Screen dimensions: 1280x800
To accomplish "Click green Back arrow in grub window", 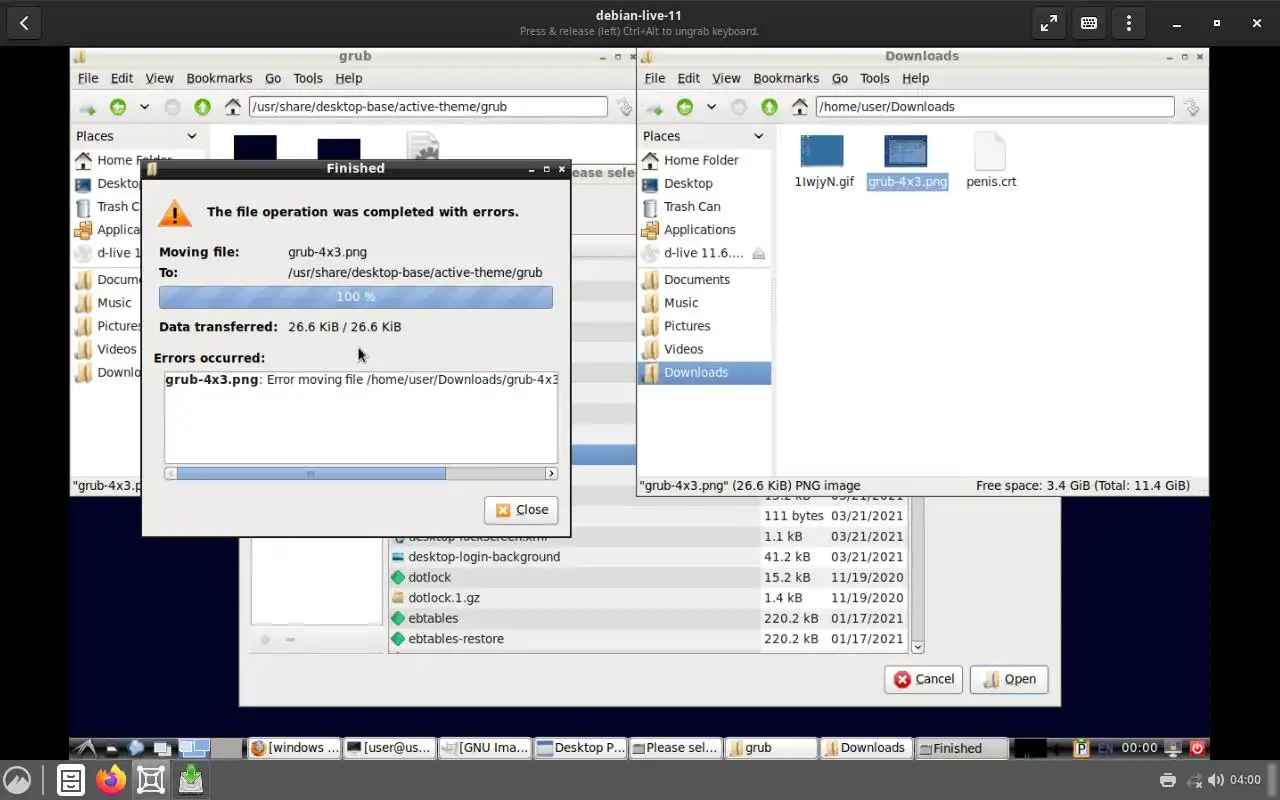I will (118, 107).
